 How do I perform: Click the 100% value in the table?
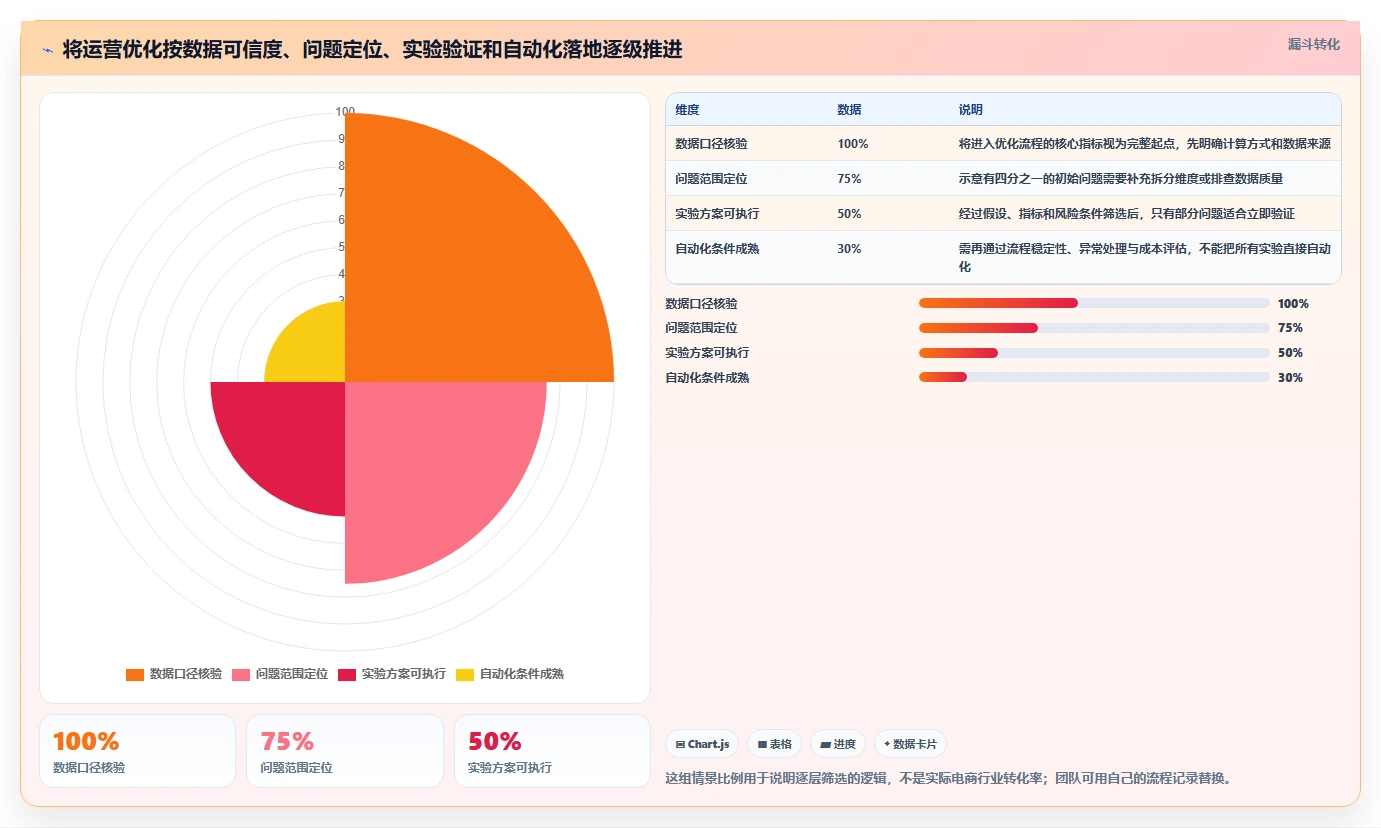[x=853, y=144]
